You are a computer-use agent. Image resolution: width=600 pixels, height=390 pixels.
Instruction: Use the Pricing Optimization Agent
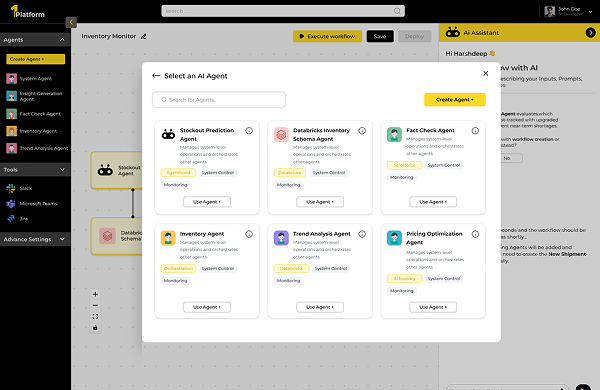[433, 307]
